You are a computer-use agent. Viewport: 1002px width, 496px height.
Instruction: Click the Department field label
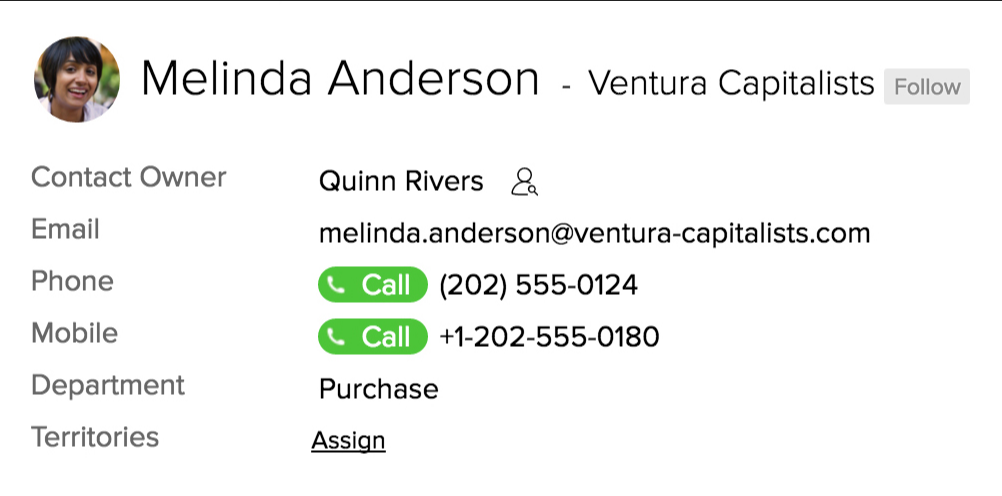[108, 385]
